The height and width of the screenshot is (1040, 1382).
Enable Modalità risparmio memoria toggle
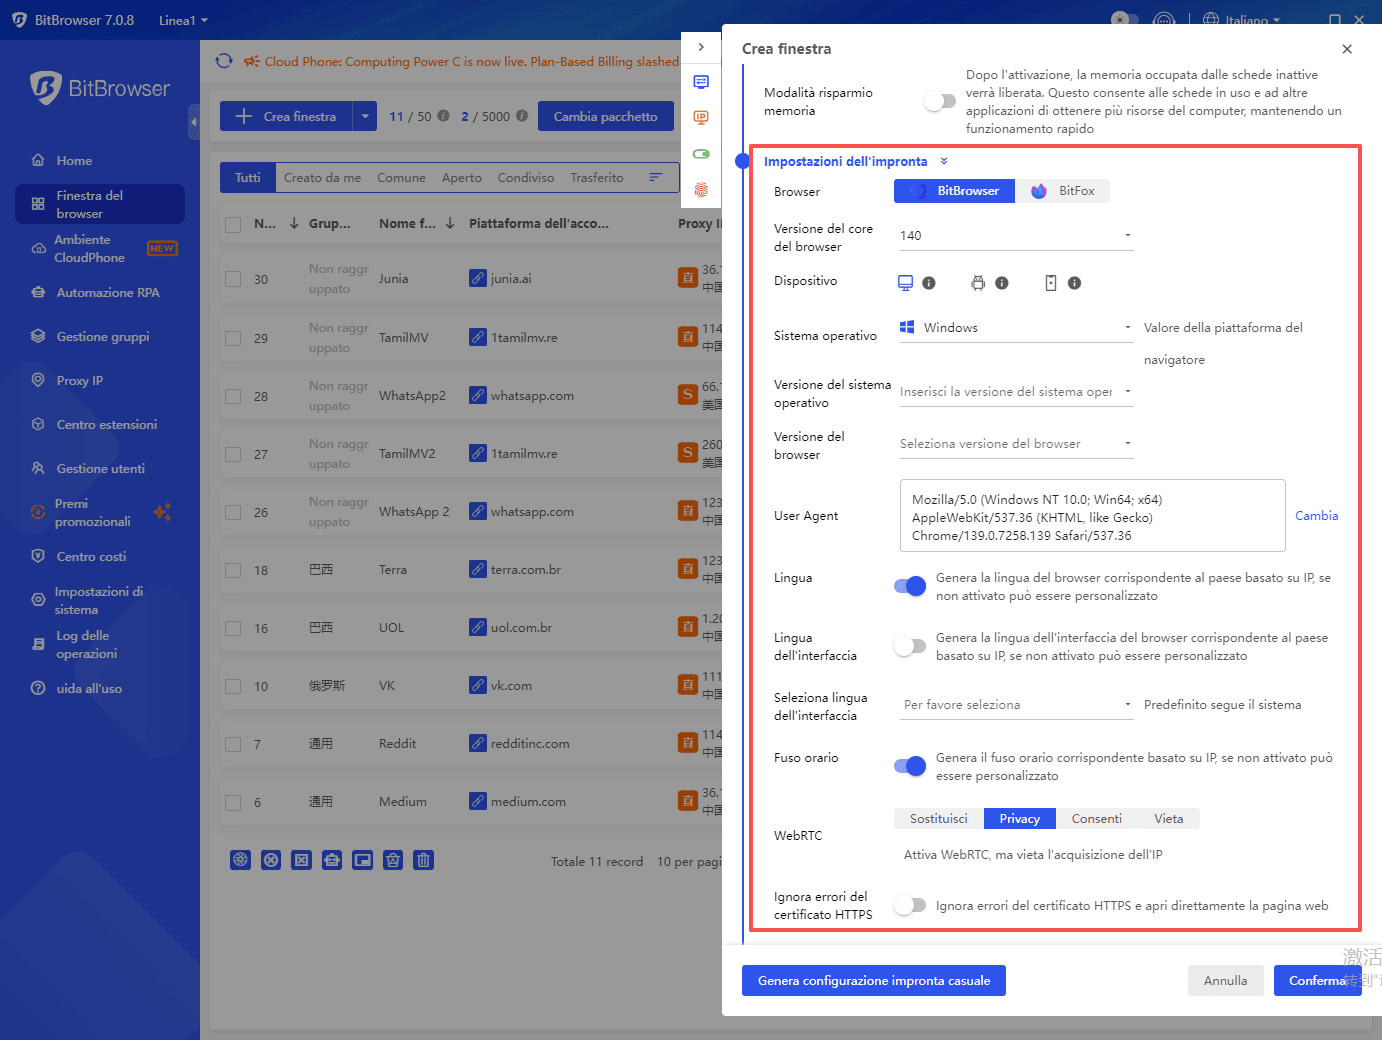[x=939, y=101]
